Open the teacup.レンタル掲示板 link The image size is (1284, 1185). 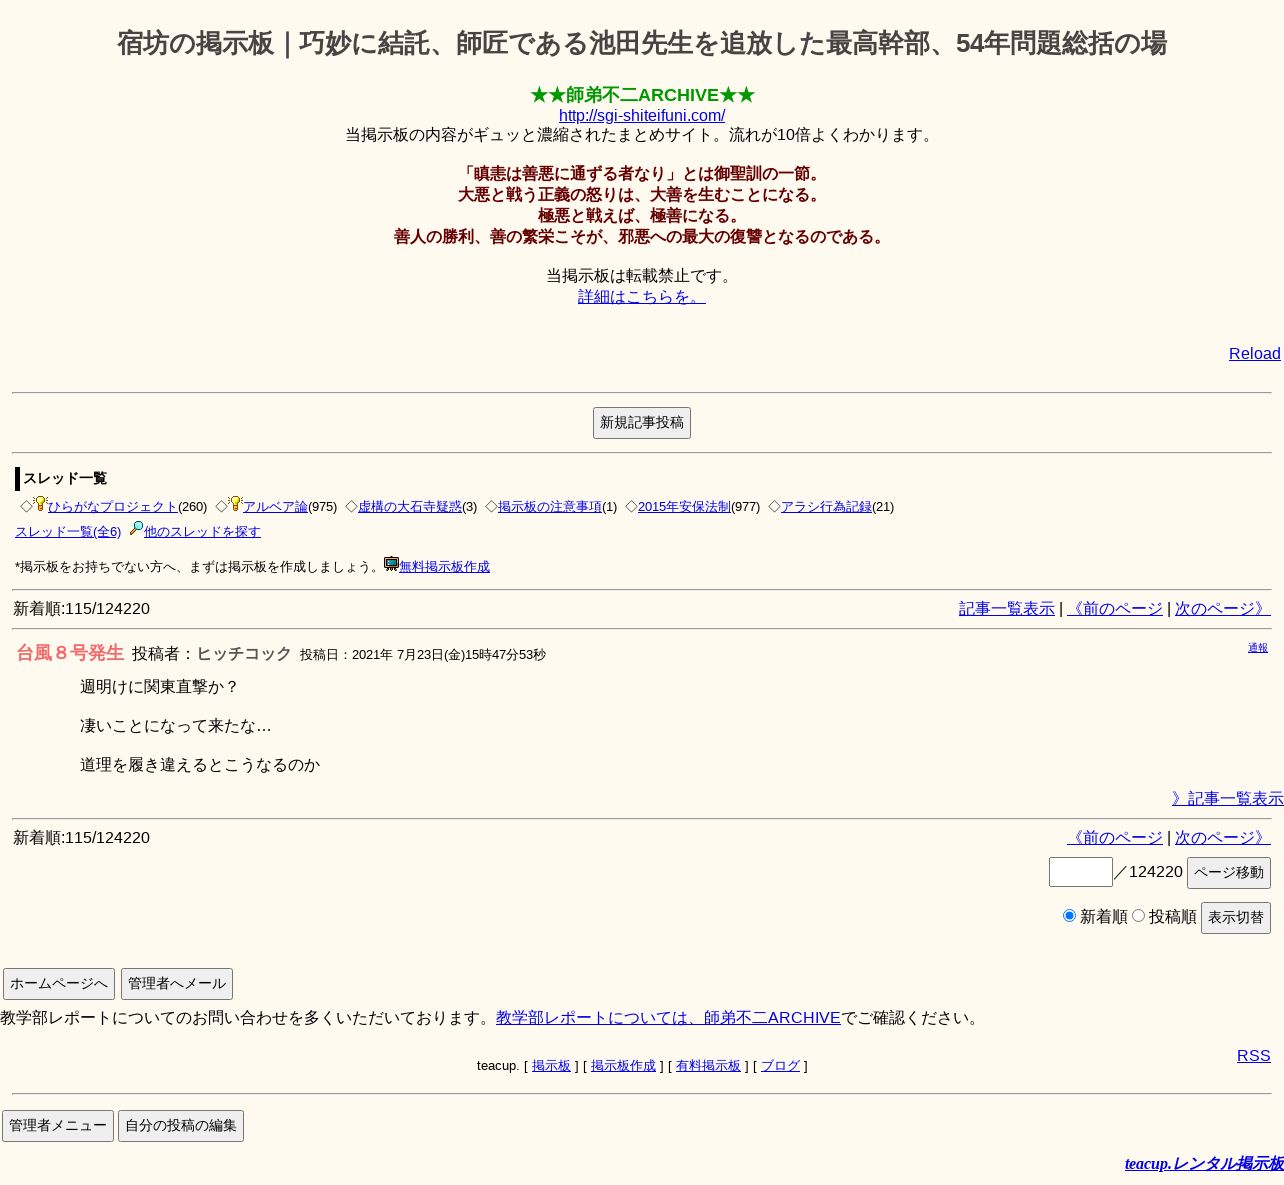coord(1204,1164)
